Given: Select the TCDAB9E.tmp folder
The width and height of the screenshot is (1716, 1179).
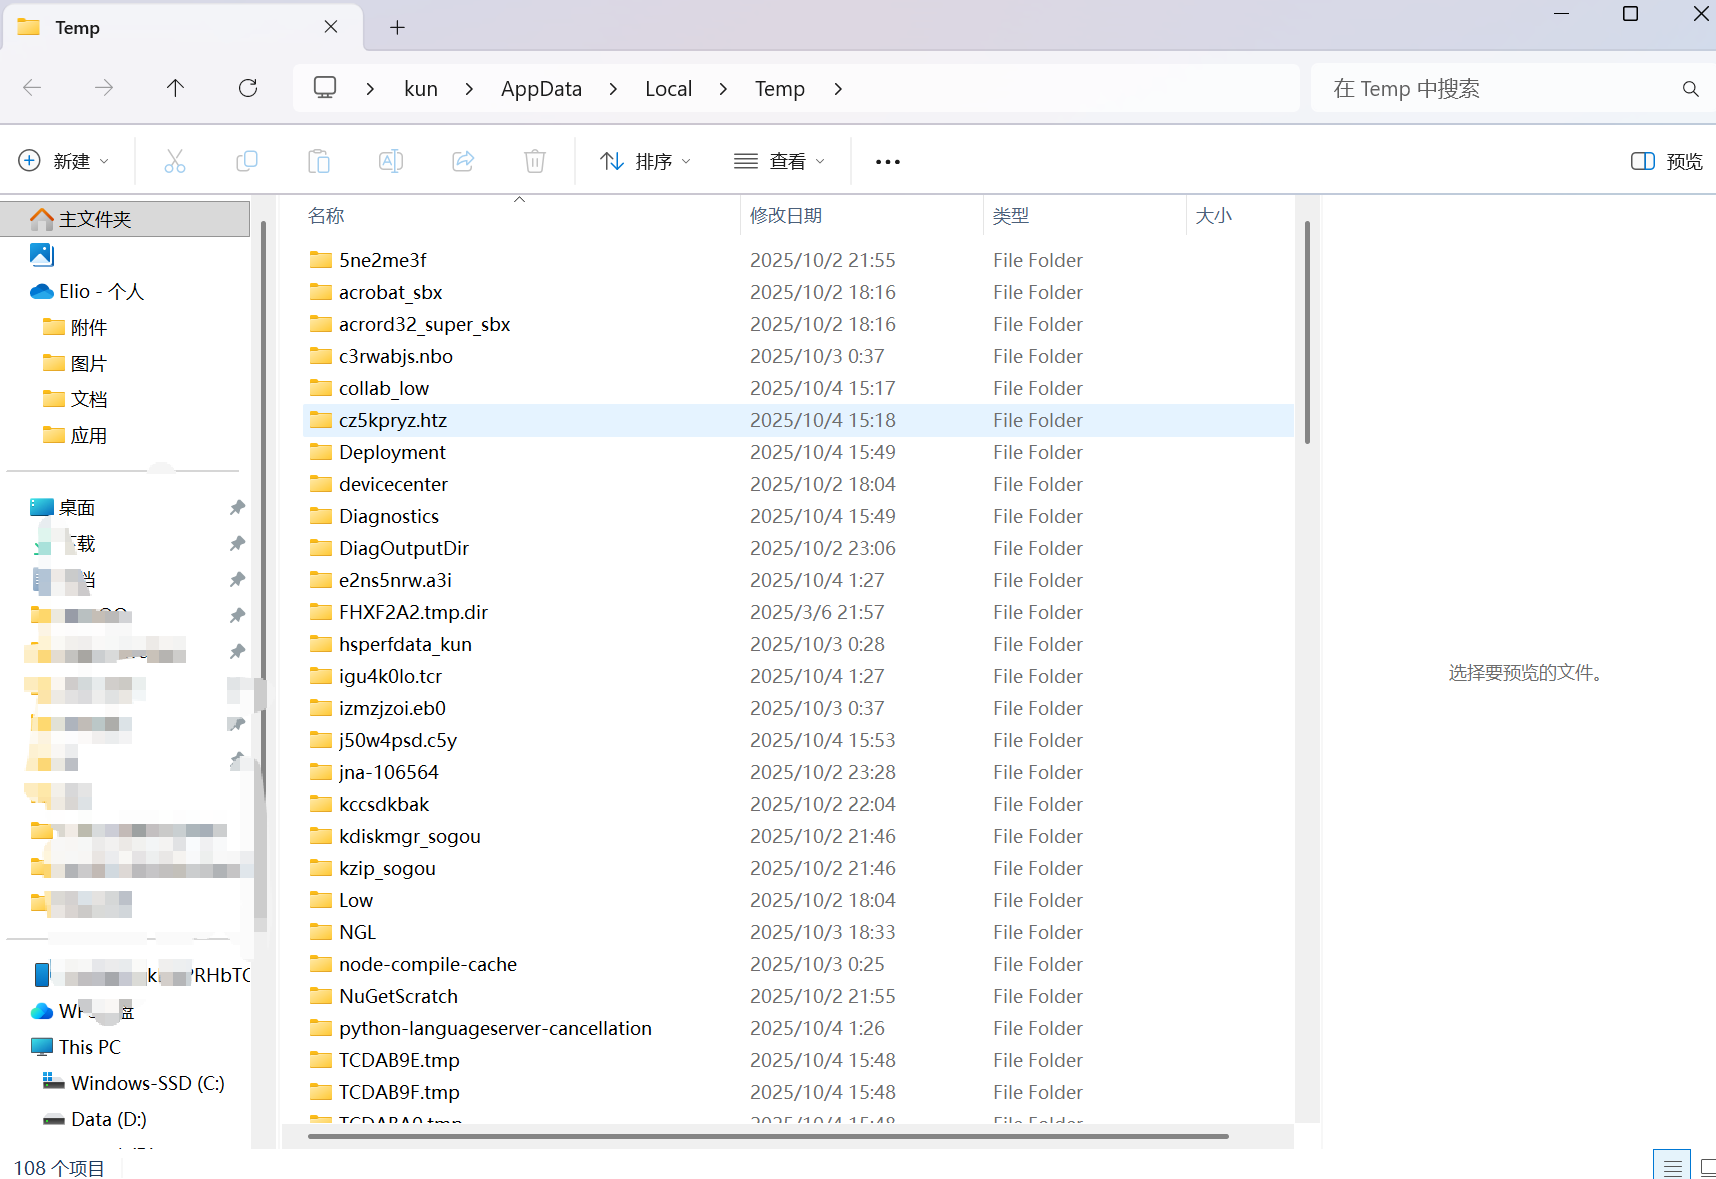Looking at the screenshot, I should click(798, 1060).
